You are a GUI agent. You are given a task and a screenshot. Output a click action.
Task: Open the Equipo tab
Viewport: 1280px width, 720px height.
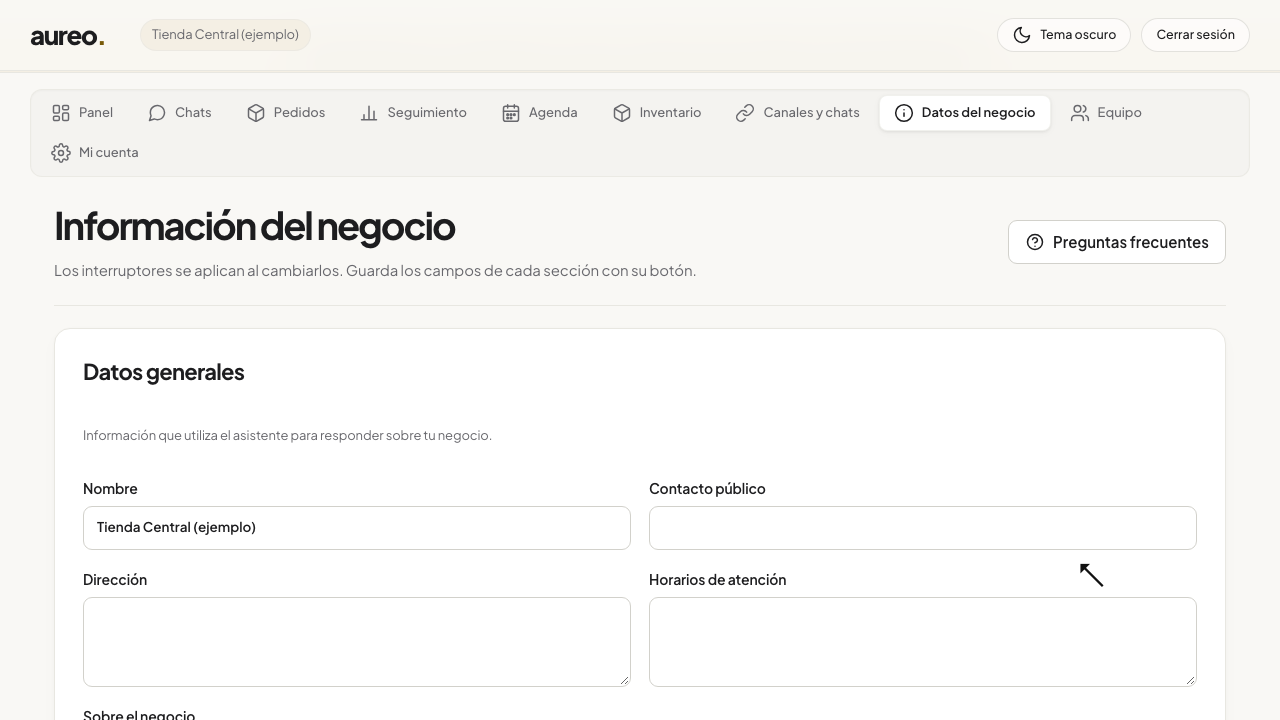tap(1106, 113)
